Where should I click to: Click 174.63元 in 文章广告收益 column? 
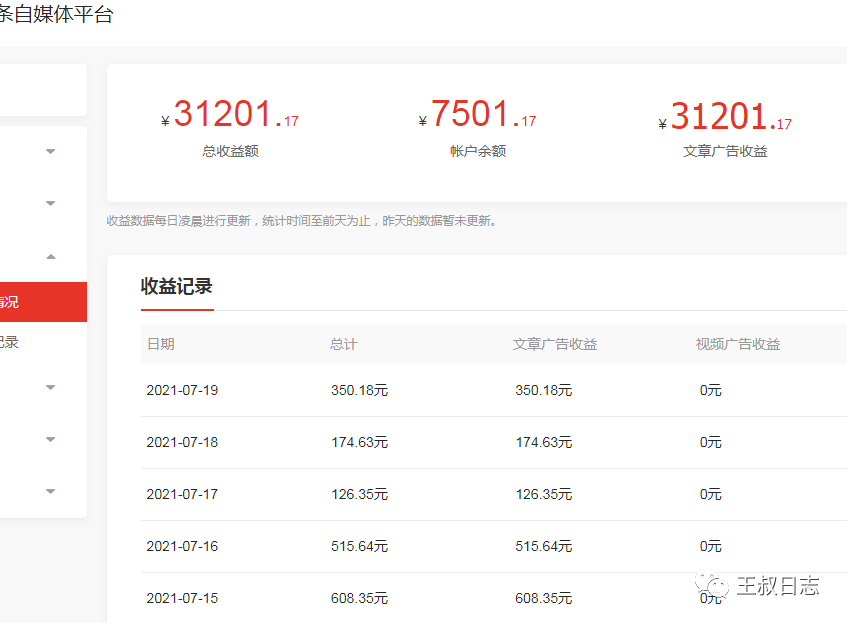(x=543, y=442)
